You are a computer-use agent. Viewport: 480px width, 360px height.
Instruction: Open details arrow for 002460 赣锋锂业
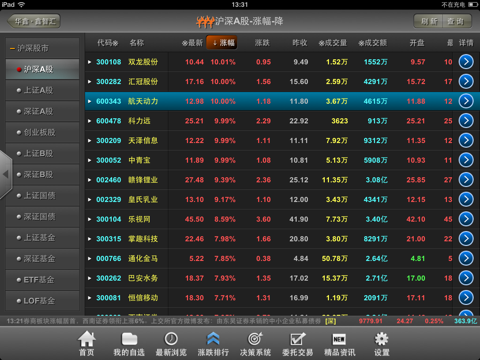click(466, 180)
